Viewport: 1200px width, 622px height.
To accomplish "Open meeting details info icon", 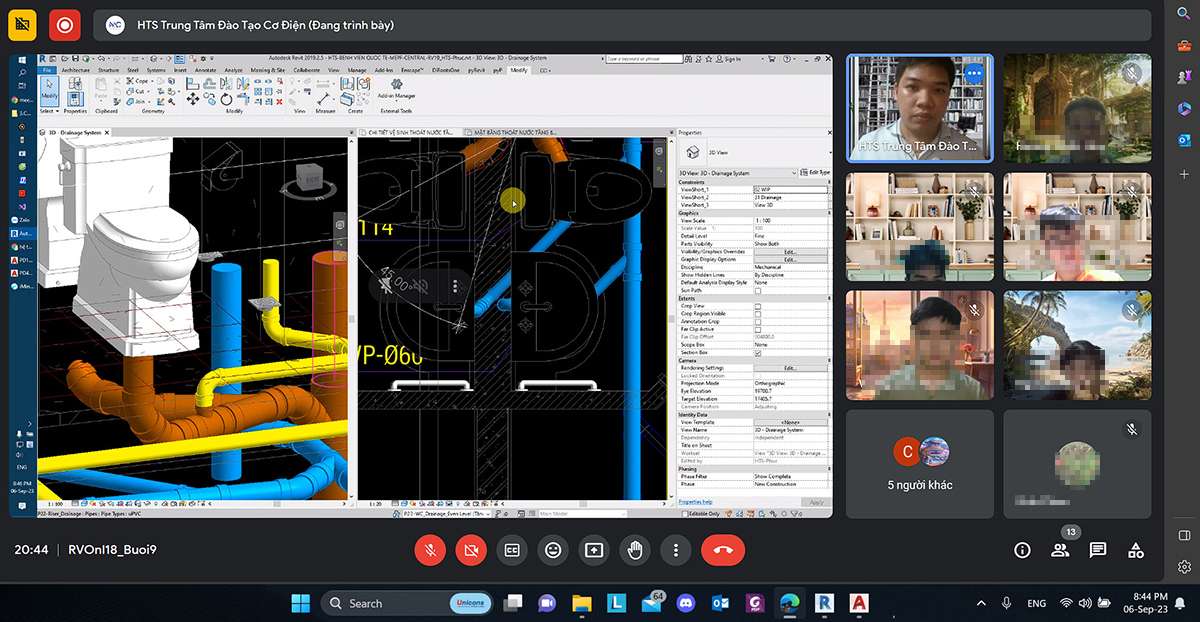I will pyautogui.click(x=1022, y=550).
